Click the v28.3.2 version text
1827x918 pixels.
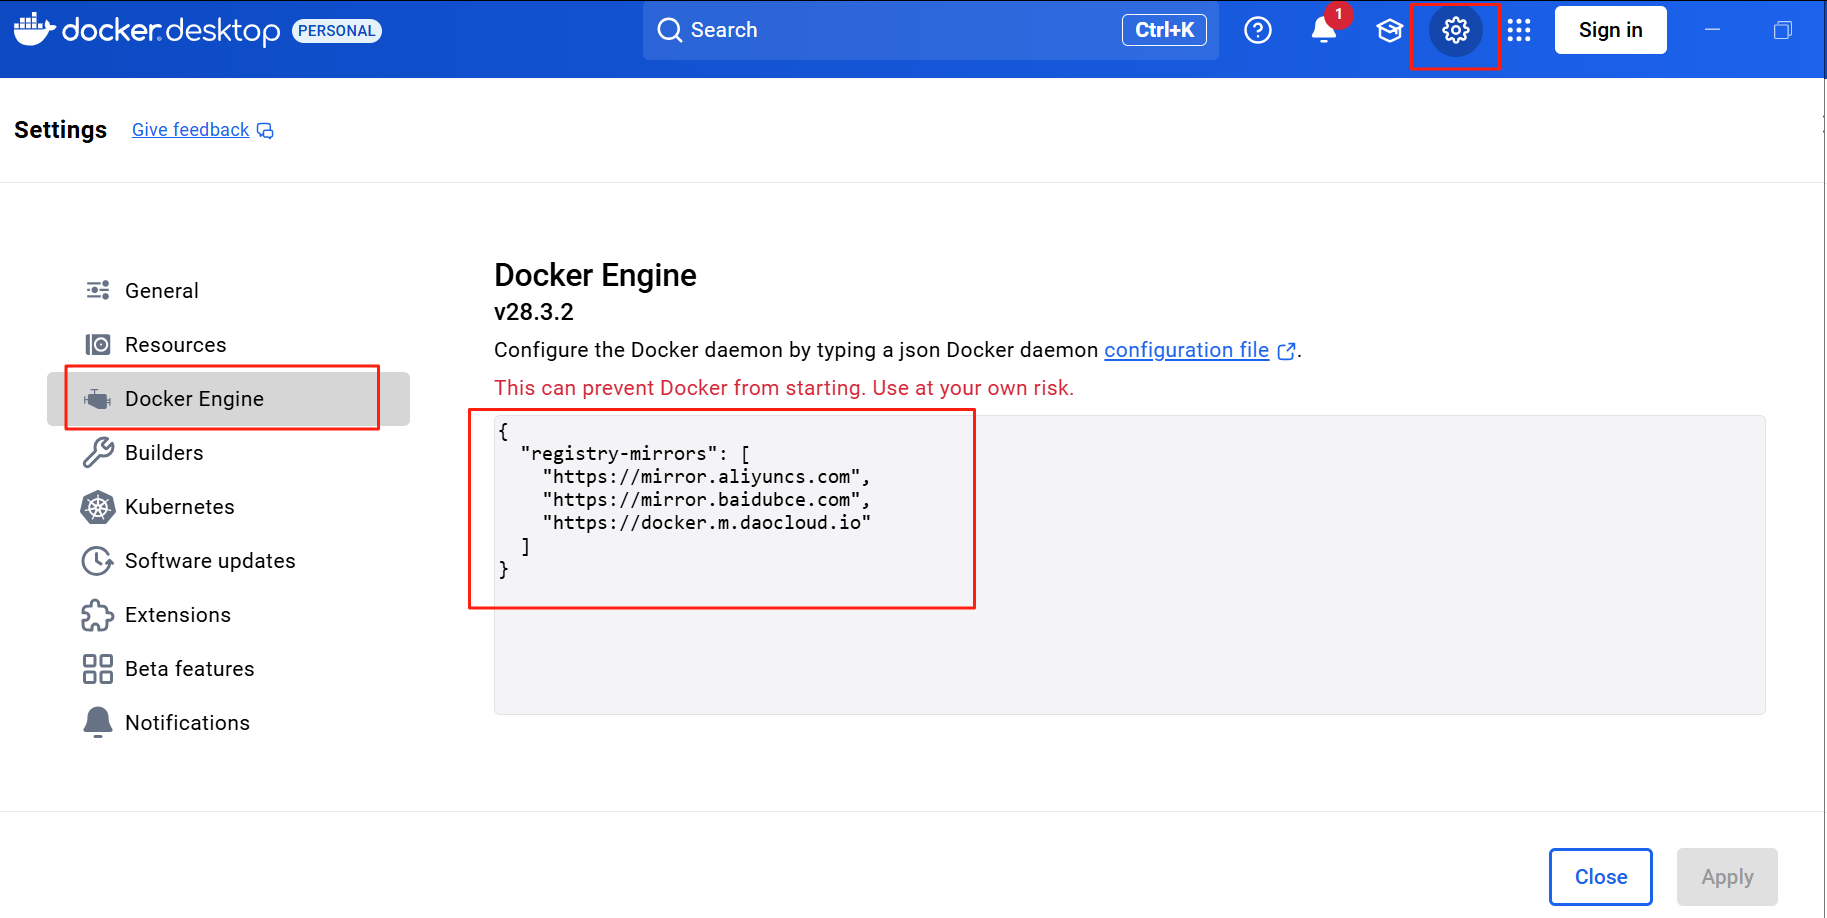(x=534, y=312)
